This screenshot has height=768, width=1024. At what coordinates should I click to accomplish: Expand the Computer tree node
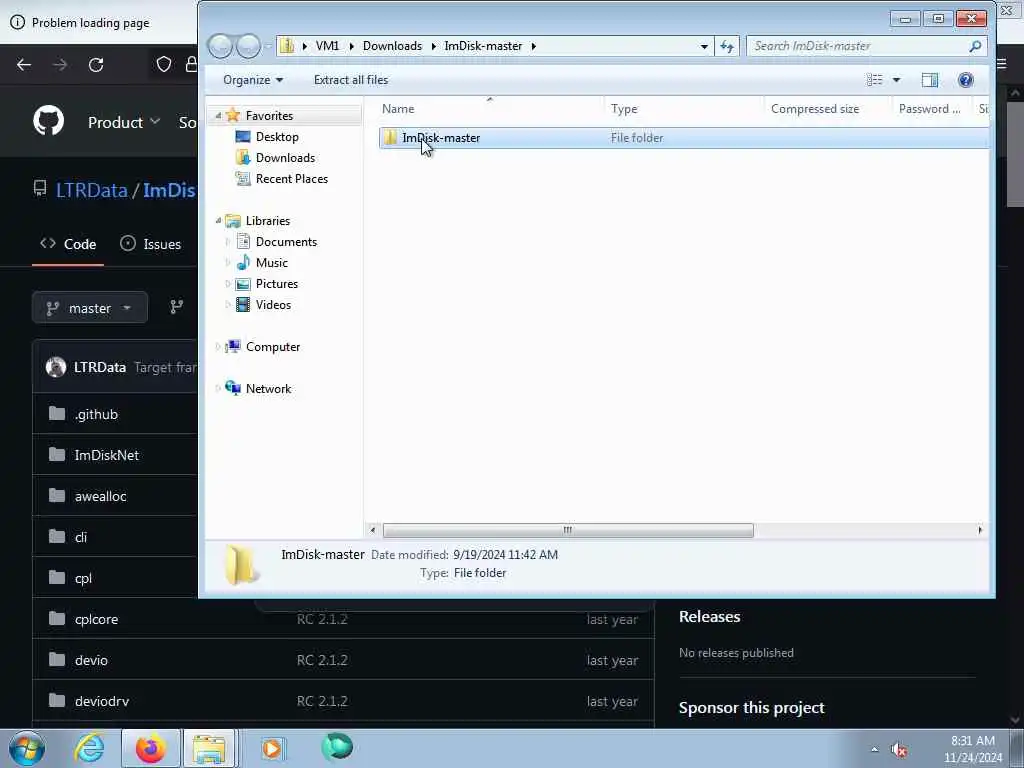click(218, 347)
